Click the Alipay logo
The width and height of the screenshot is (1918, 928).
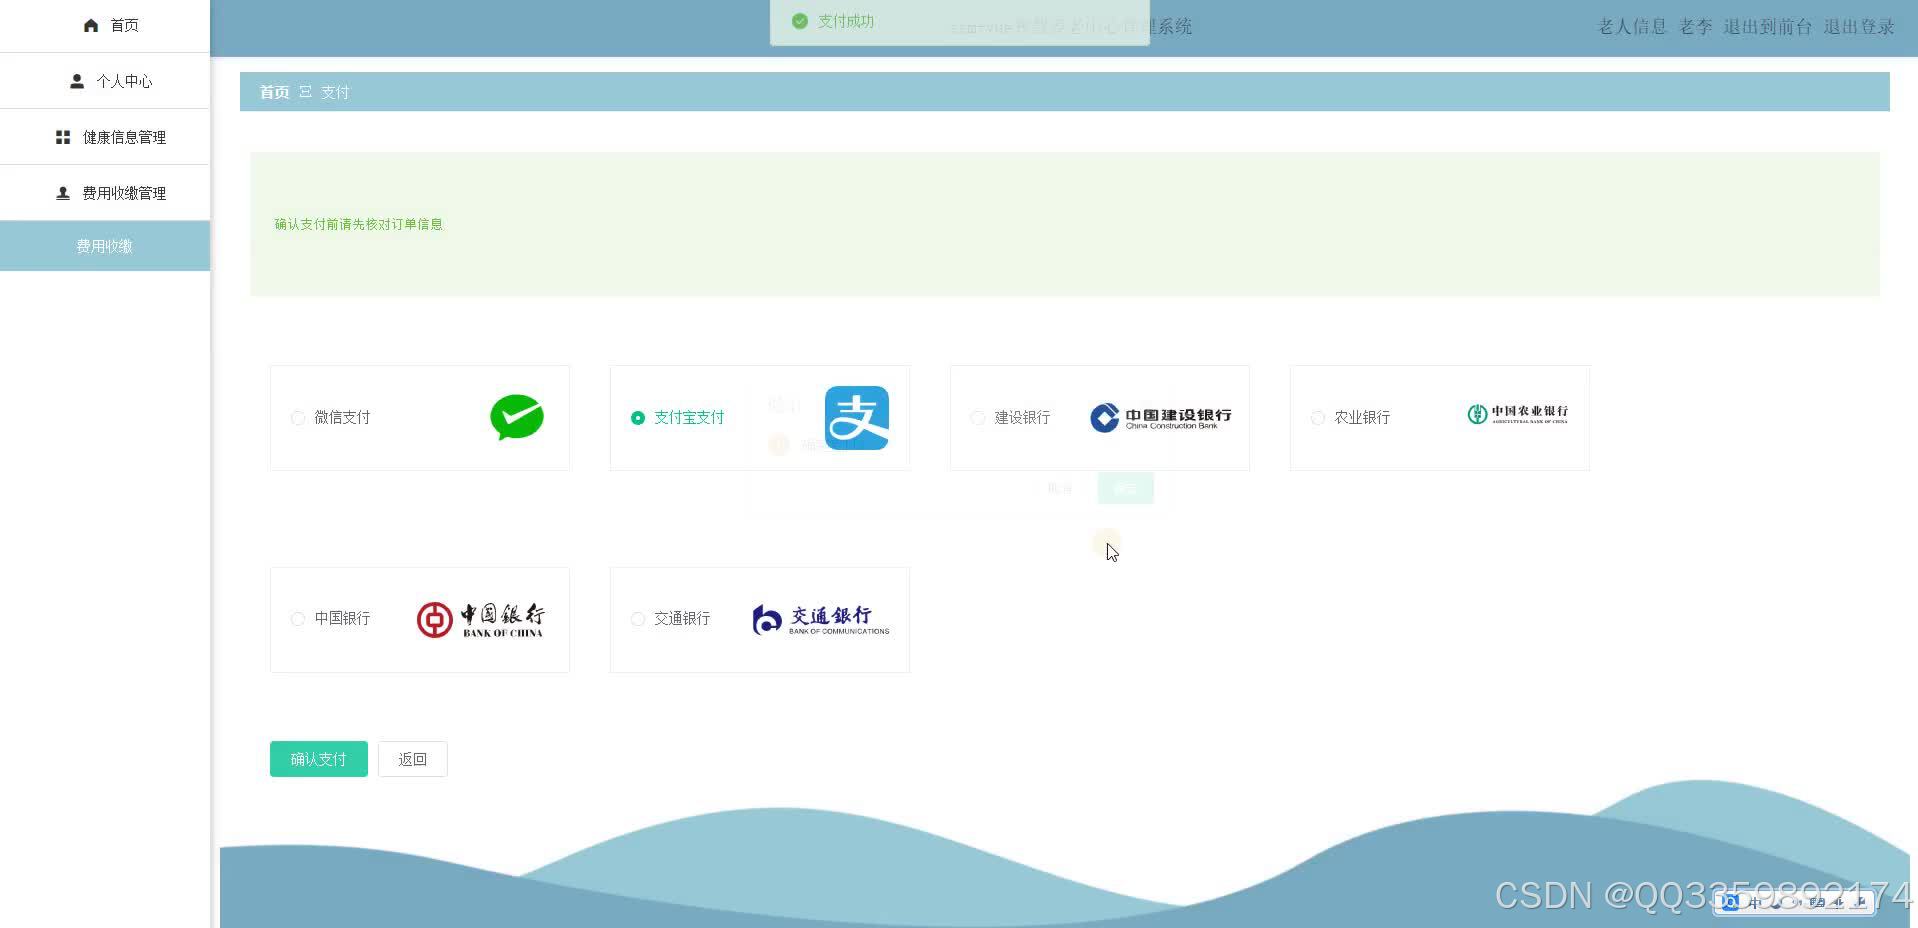[857, 418]
